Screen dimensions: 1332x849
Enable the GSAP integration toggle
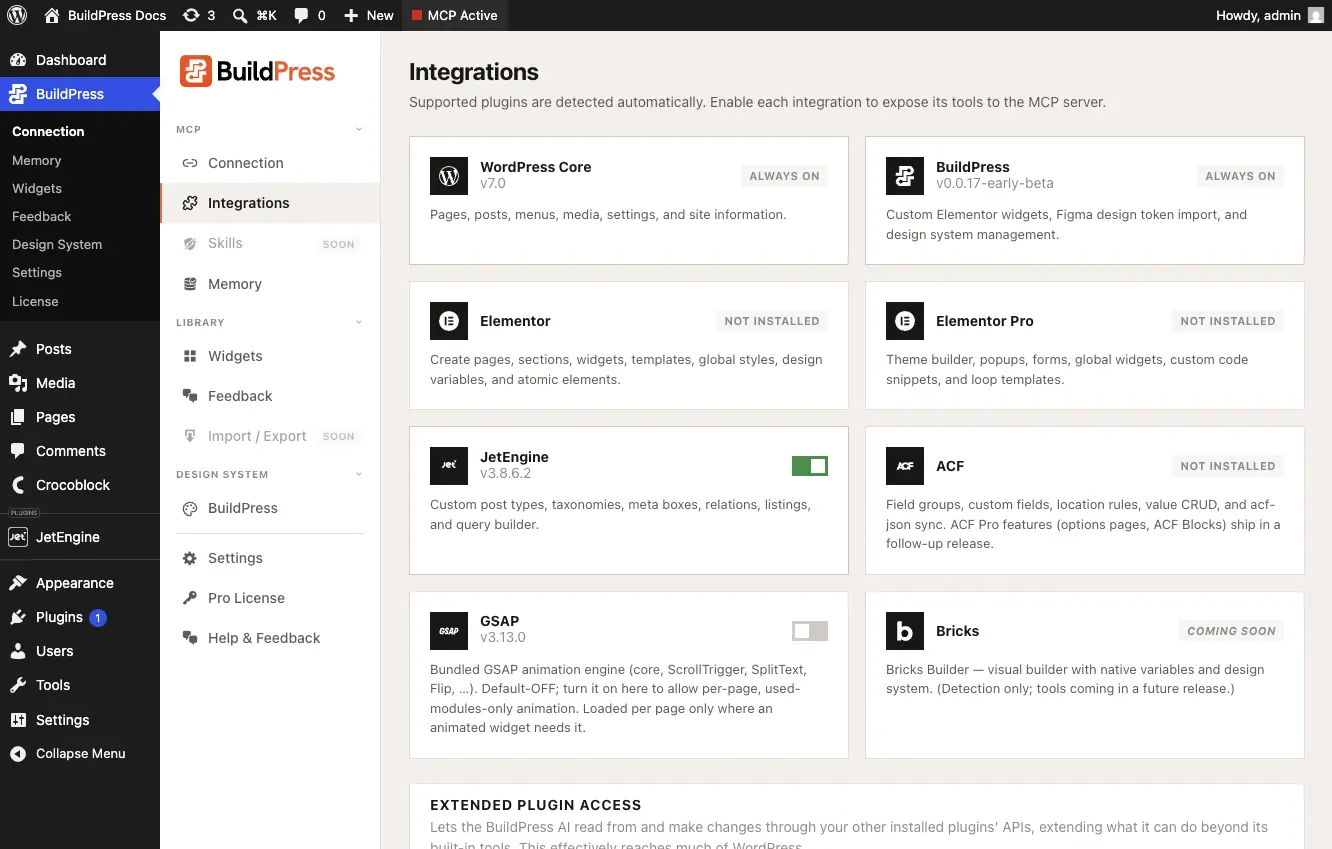click(810, 631)
